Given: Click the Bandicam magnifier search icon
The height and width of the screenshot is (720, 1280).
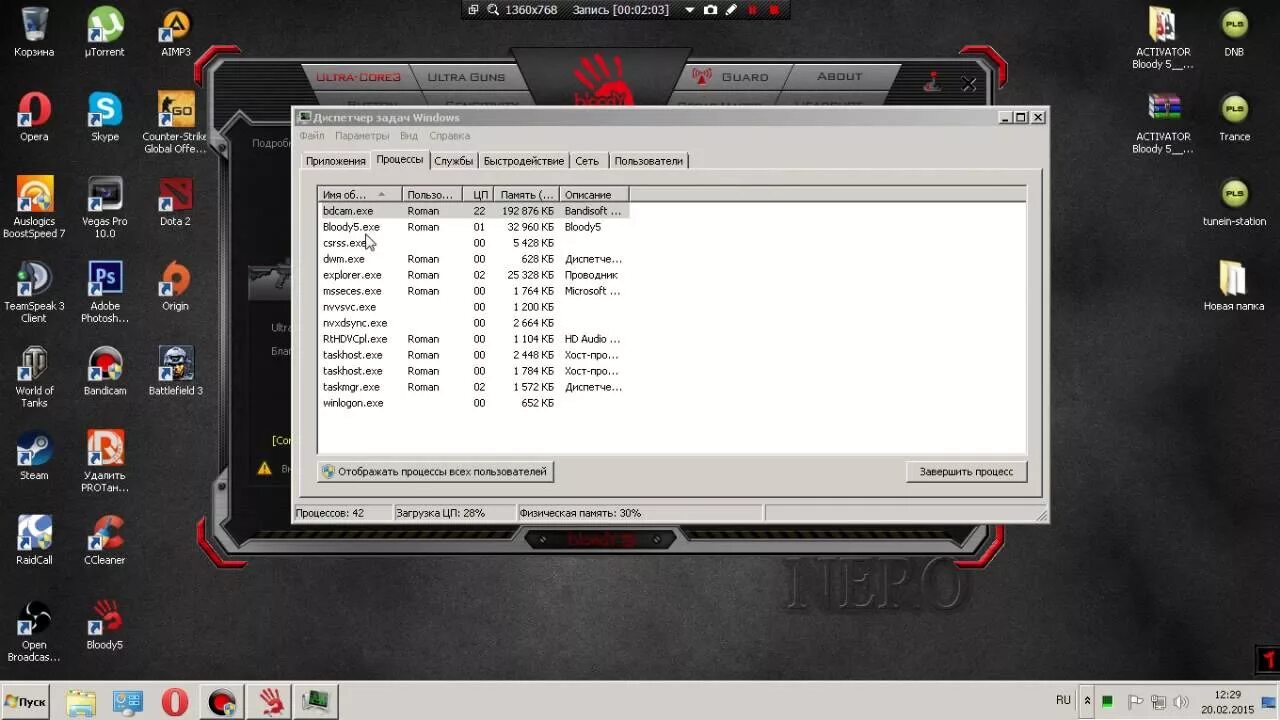Looking at the screenshot, I should [493, 10].
